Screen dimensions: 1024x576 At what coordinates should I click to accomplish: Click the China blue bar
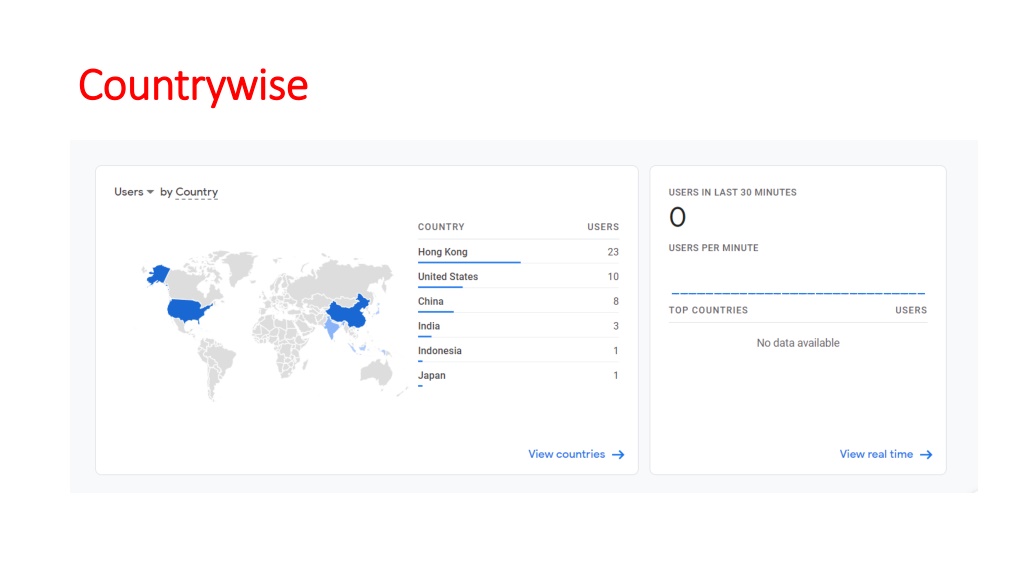click(x=436, y=312)
